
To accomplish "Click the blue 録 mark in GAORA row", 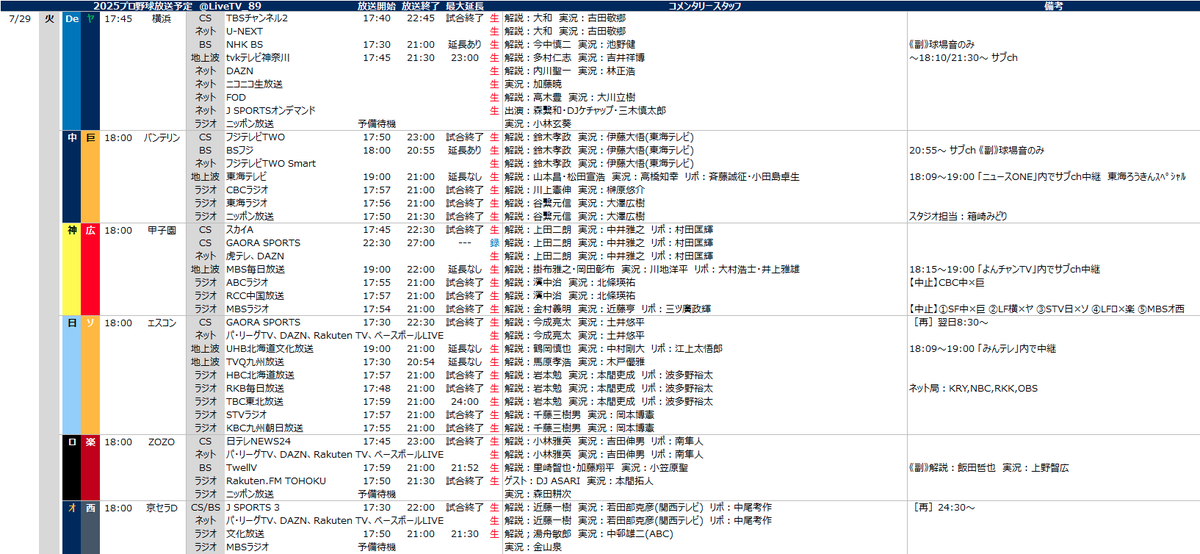I will [494, 243].
